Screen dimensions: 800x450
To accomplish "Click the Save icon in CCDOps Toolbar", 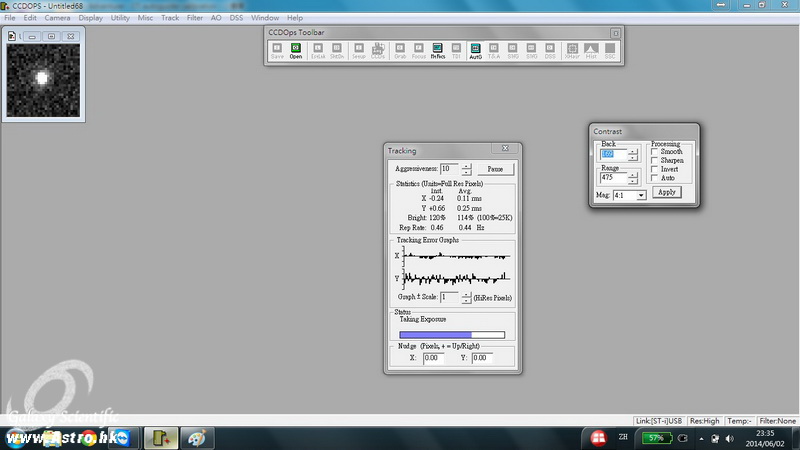I will click(x=277, y=51).
